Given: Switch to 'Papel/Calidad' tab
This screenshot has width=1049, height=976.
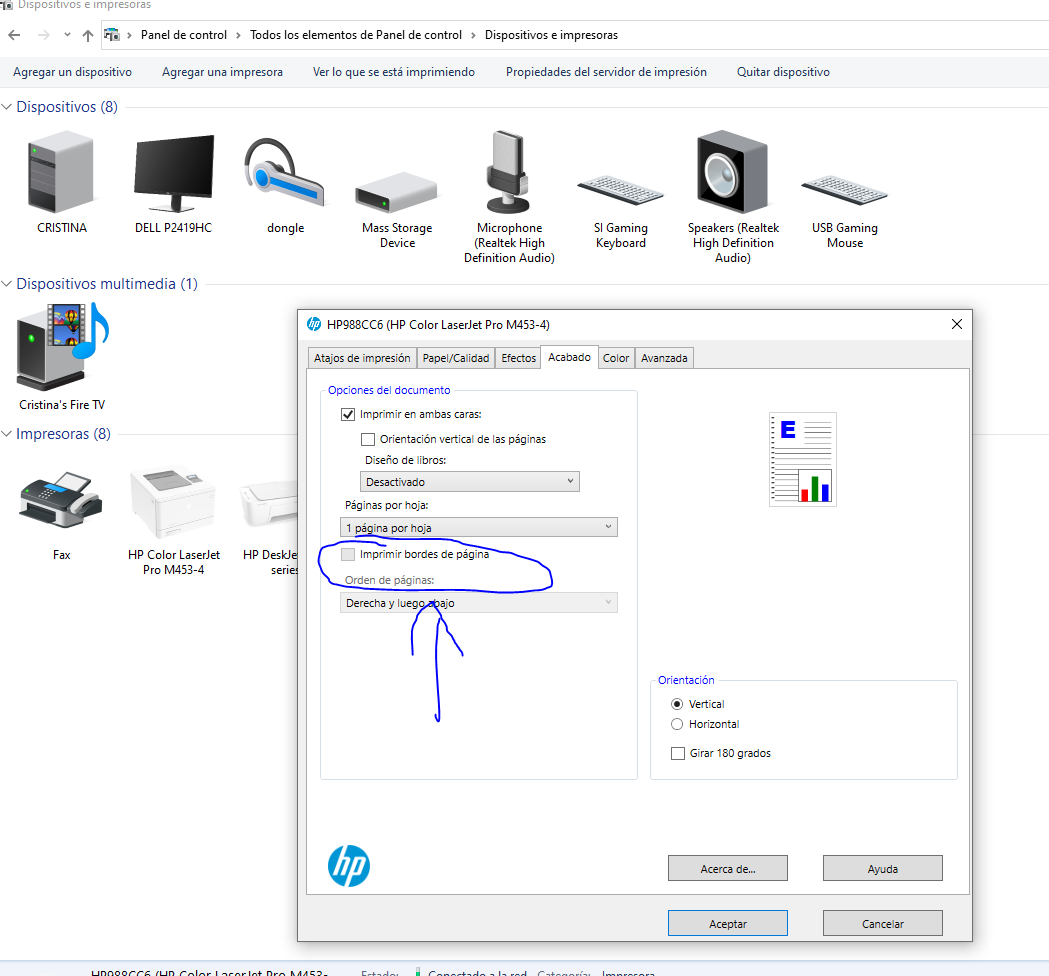Looking at the screenshot, I should point(456,358).
